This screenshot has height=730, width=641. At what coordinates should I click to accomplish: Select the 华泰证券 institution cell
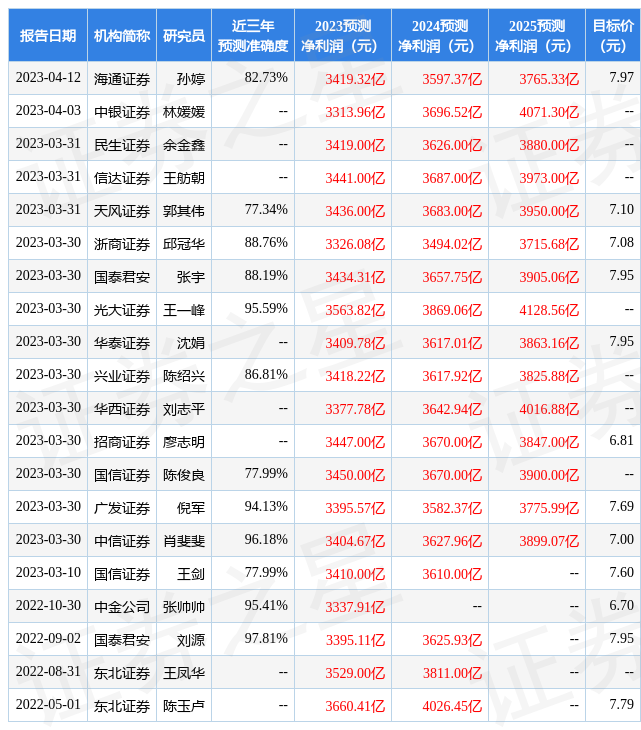point(122,343)
